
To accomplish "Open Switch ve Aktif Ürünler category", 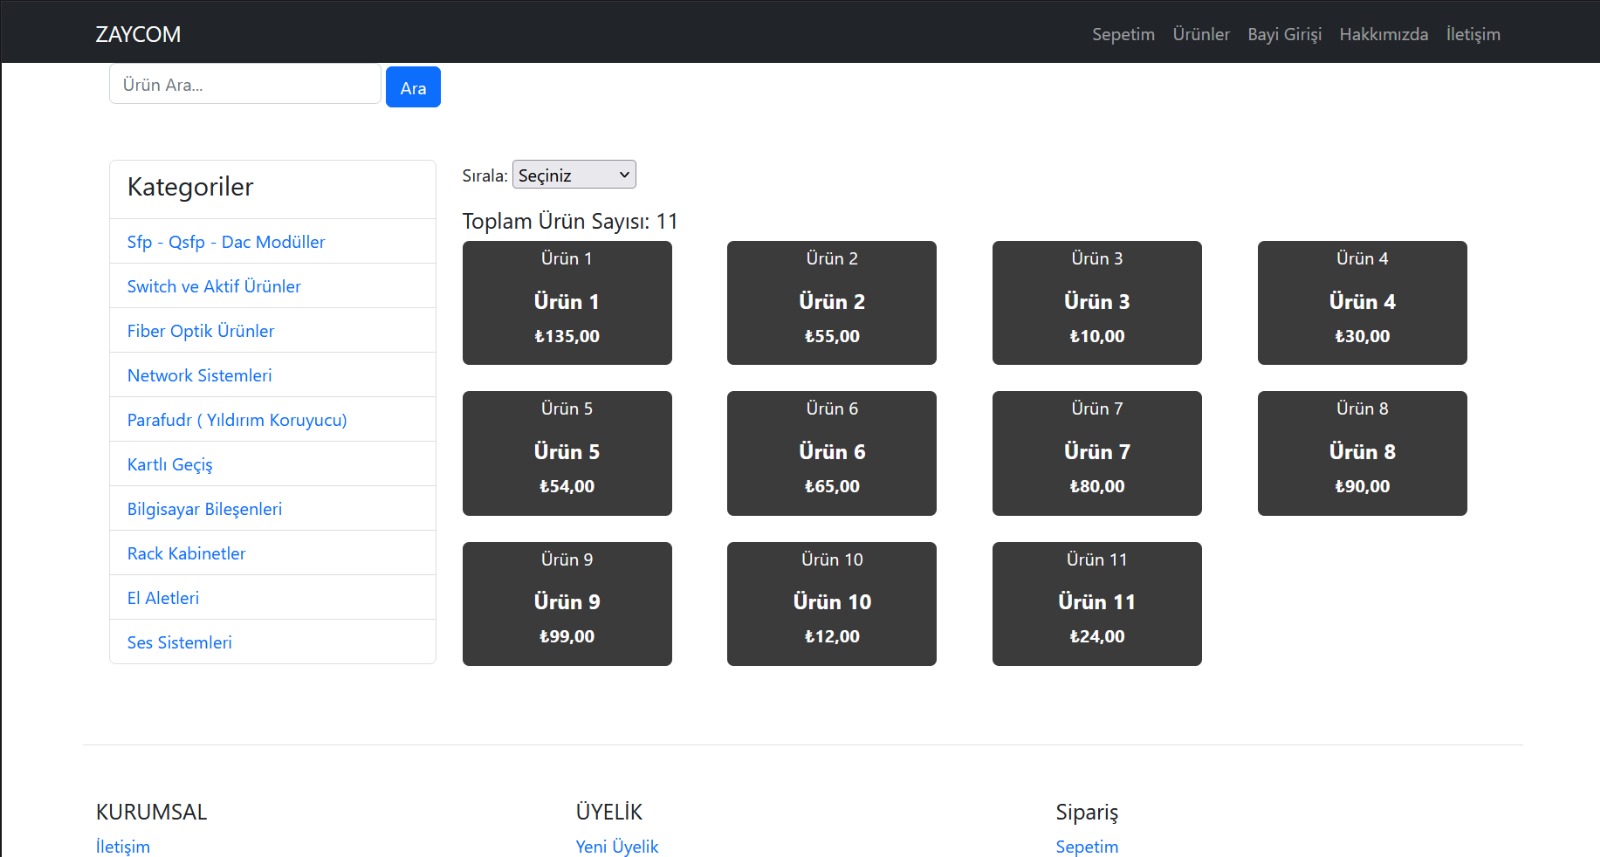I will 214,286.
